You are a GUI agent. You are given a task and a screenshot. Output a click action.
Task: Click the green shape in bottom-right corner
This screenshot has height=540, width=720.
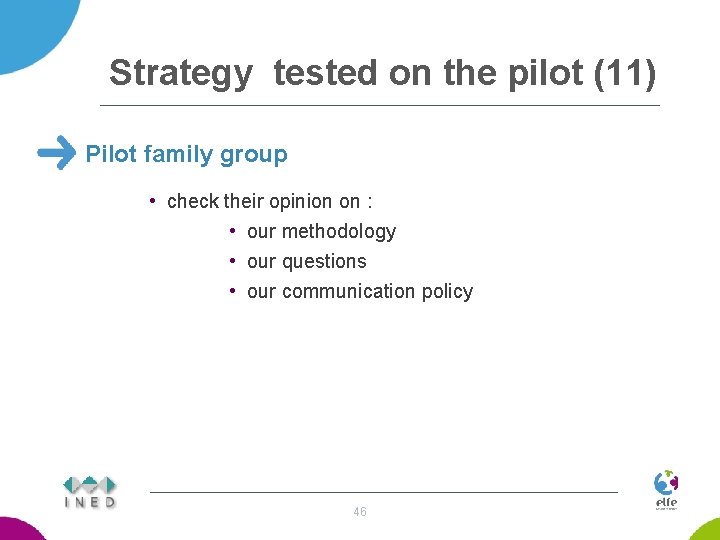pyautogui.click(x=705, y=530)
